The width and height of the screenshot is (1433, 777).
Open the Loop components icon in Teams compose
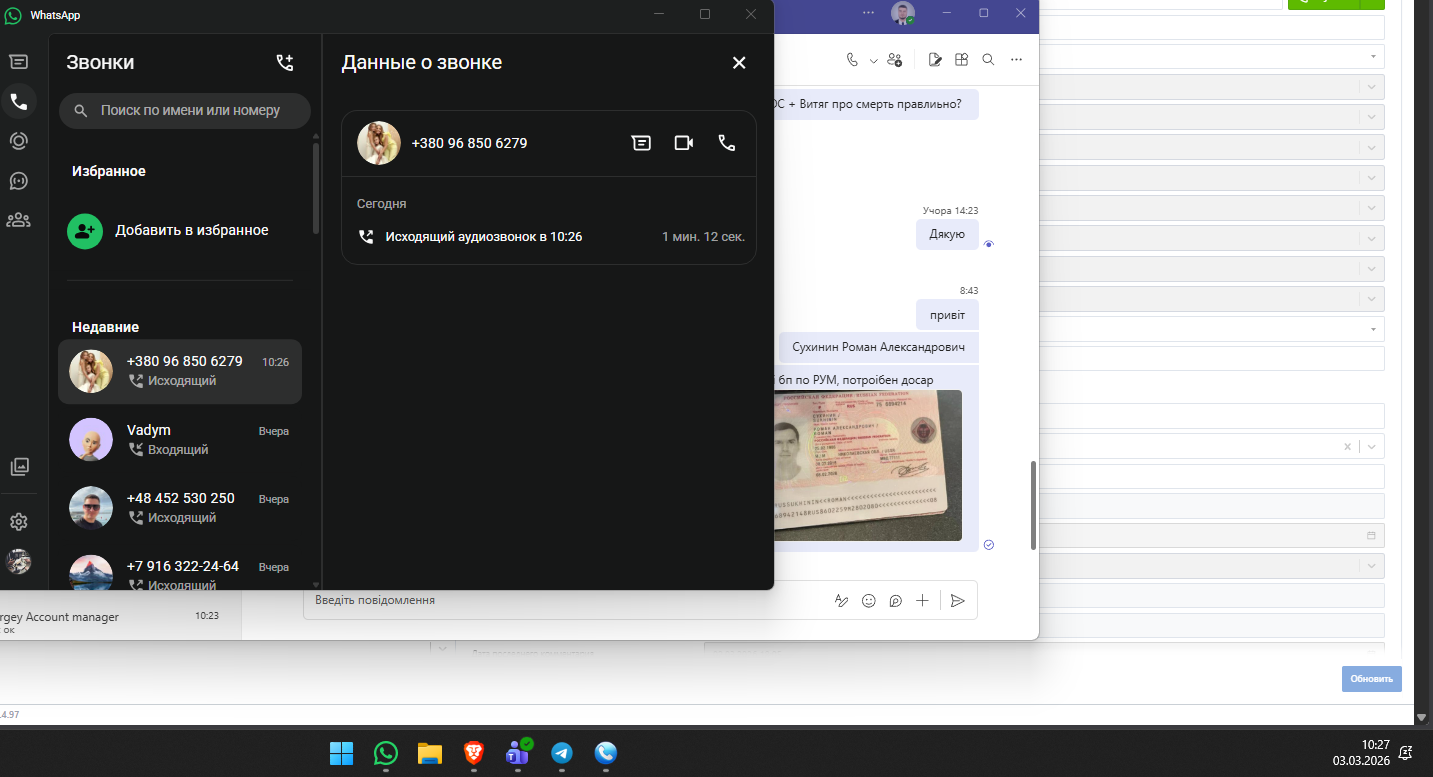[x=896, y=601]
